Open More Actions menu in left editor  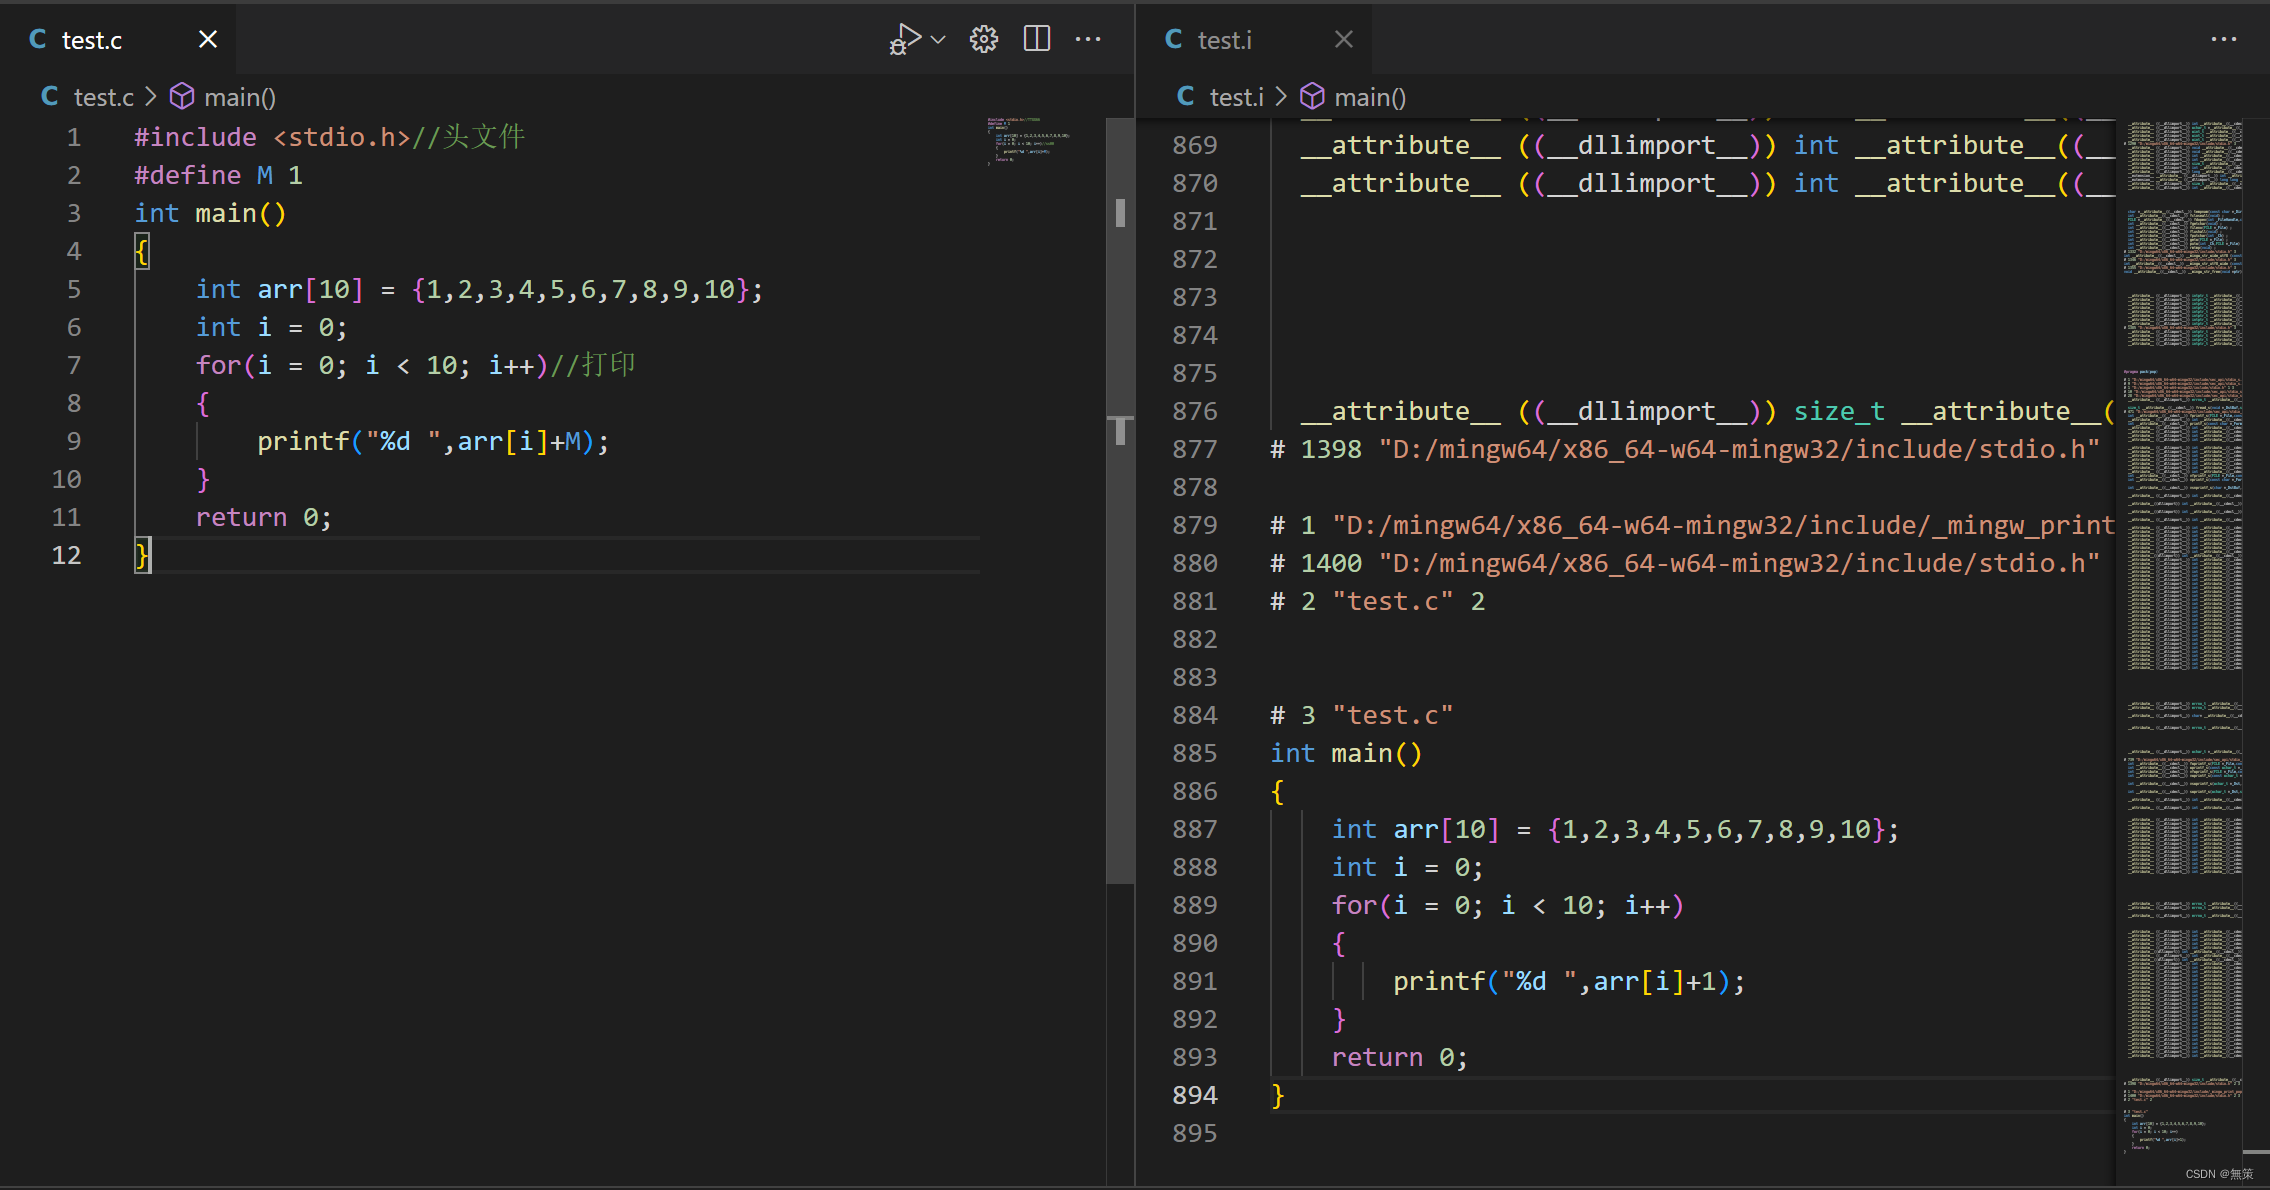[x=1088, y=40]
